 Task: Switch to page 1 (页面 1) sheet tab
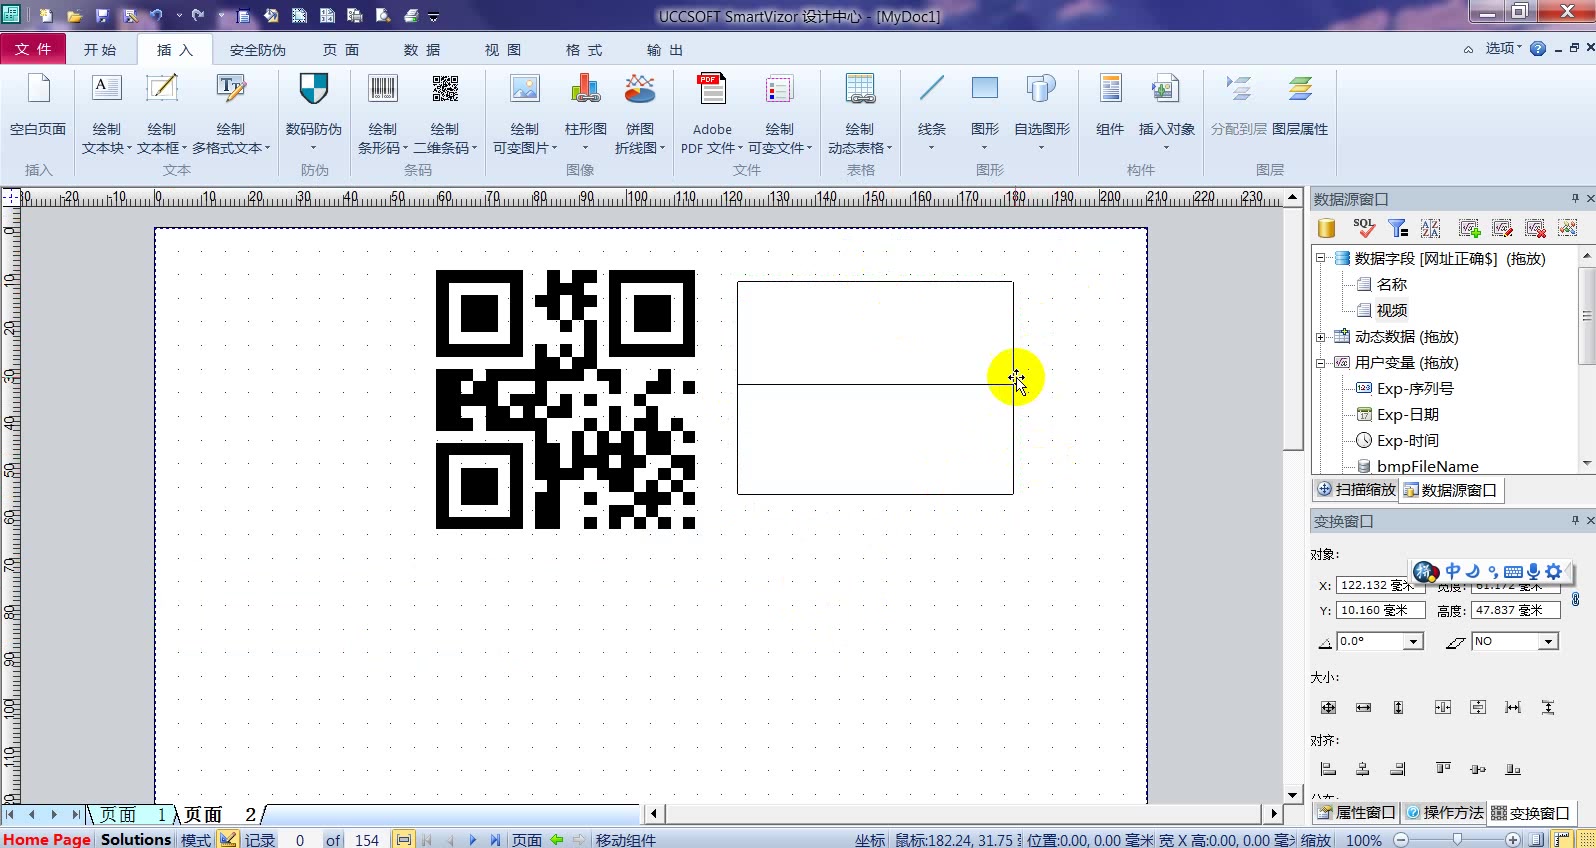(132, 815)
